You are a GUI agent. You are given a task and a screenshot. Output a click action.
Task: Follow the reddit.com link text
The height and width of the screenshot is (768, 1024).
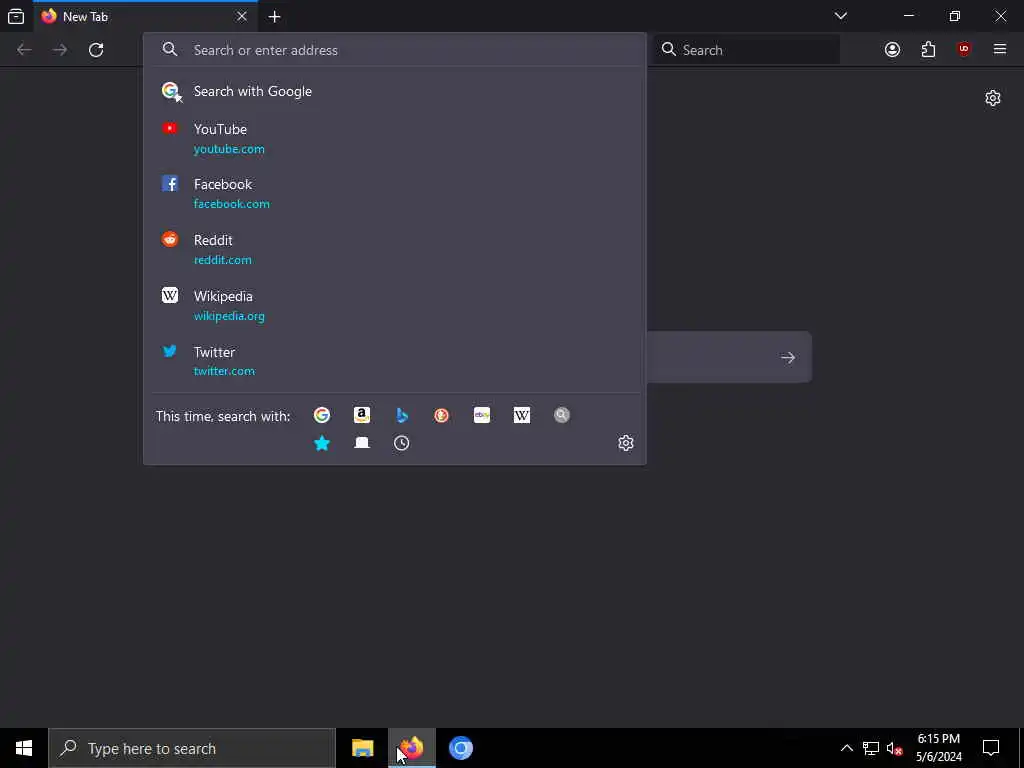click(223, 260)
